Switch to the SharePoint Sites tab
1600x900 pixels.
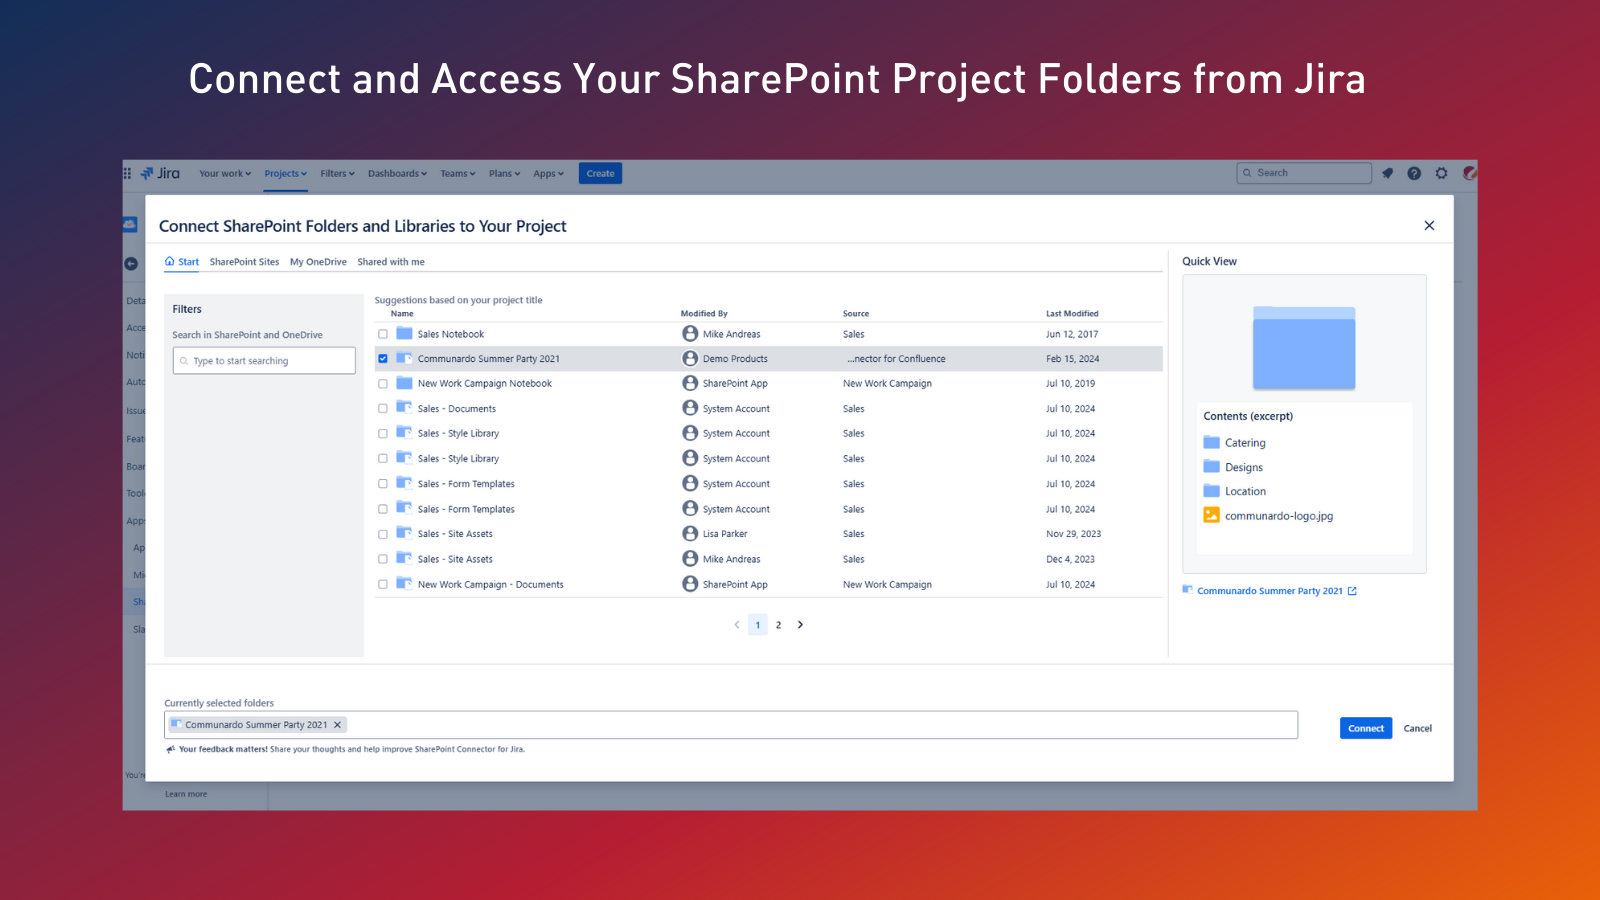click(244, 262)
